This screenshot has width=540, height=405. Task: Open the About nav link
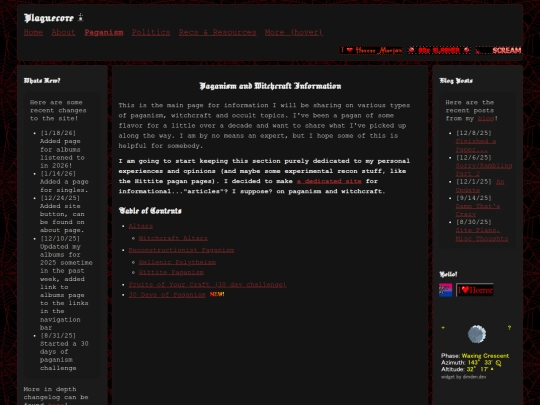63,32
